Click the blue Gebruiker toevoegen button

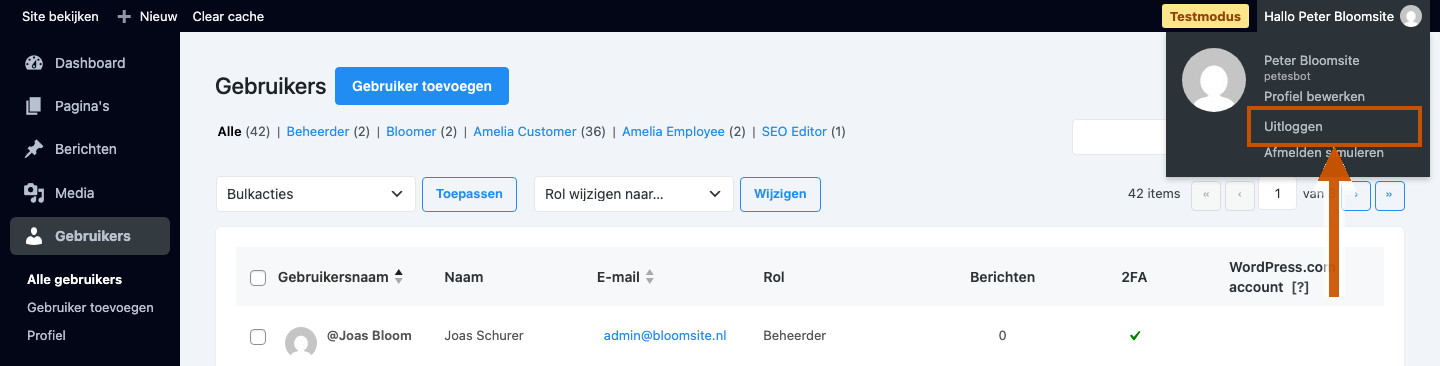coord(422,86)
